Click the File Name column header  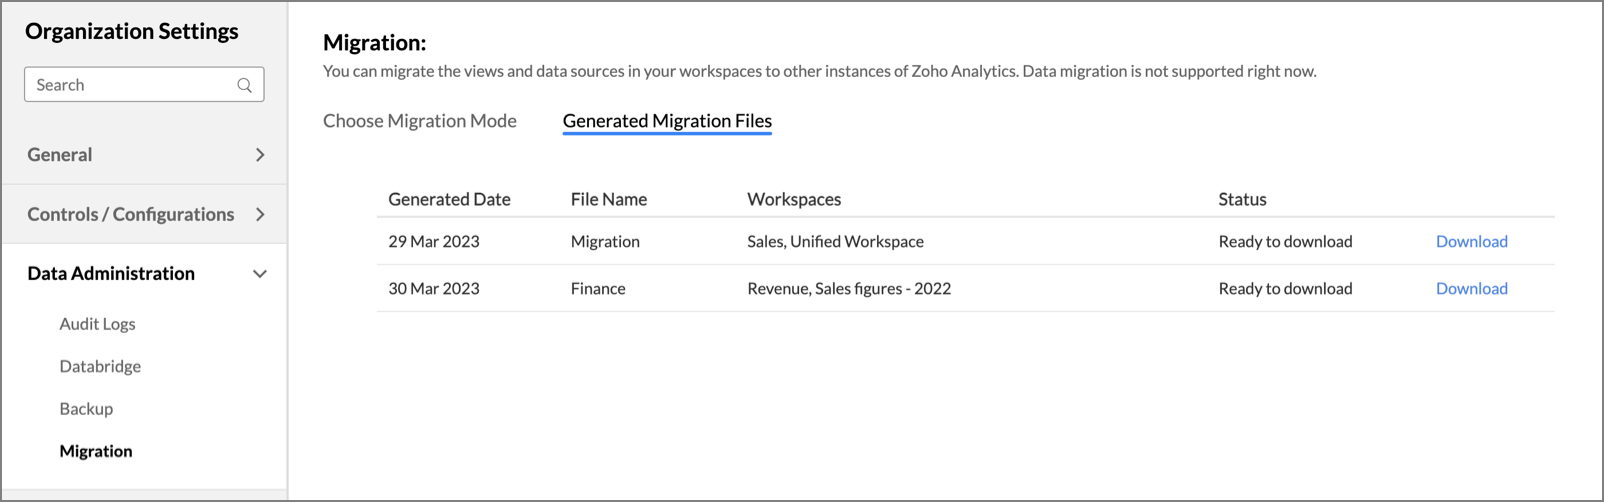(x=608, y=199)
